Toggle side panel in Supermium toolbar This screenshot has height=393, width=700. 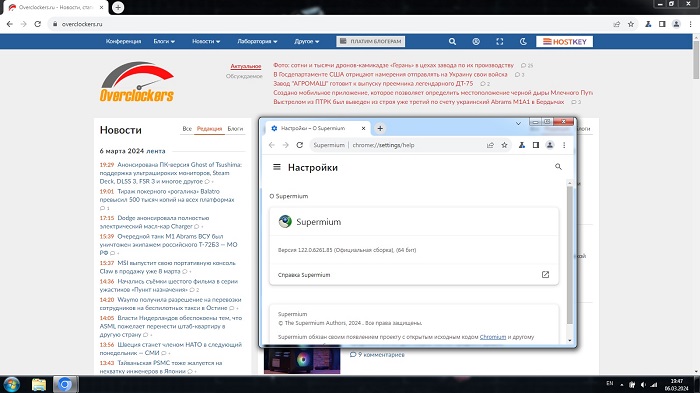(x=536, y=145)
